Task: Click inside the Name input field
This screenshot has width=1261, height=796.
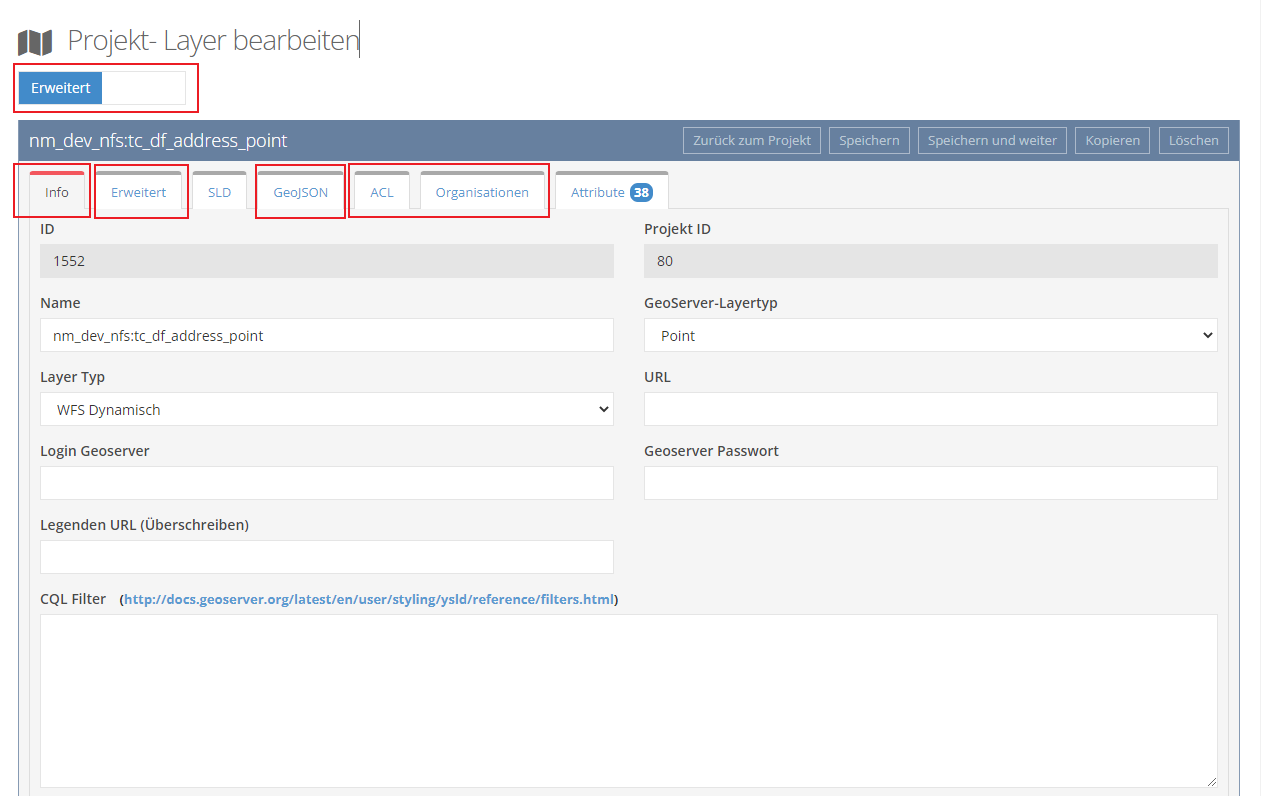Action: [327, 335]
